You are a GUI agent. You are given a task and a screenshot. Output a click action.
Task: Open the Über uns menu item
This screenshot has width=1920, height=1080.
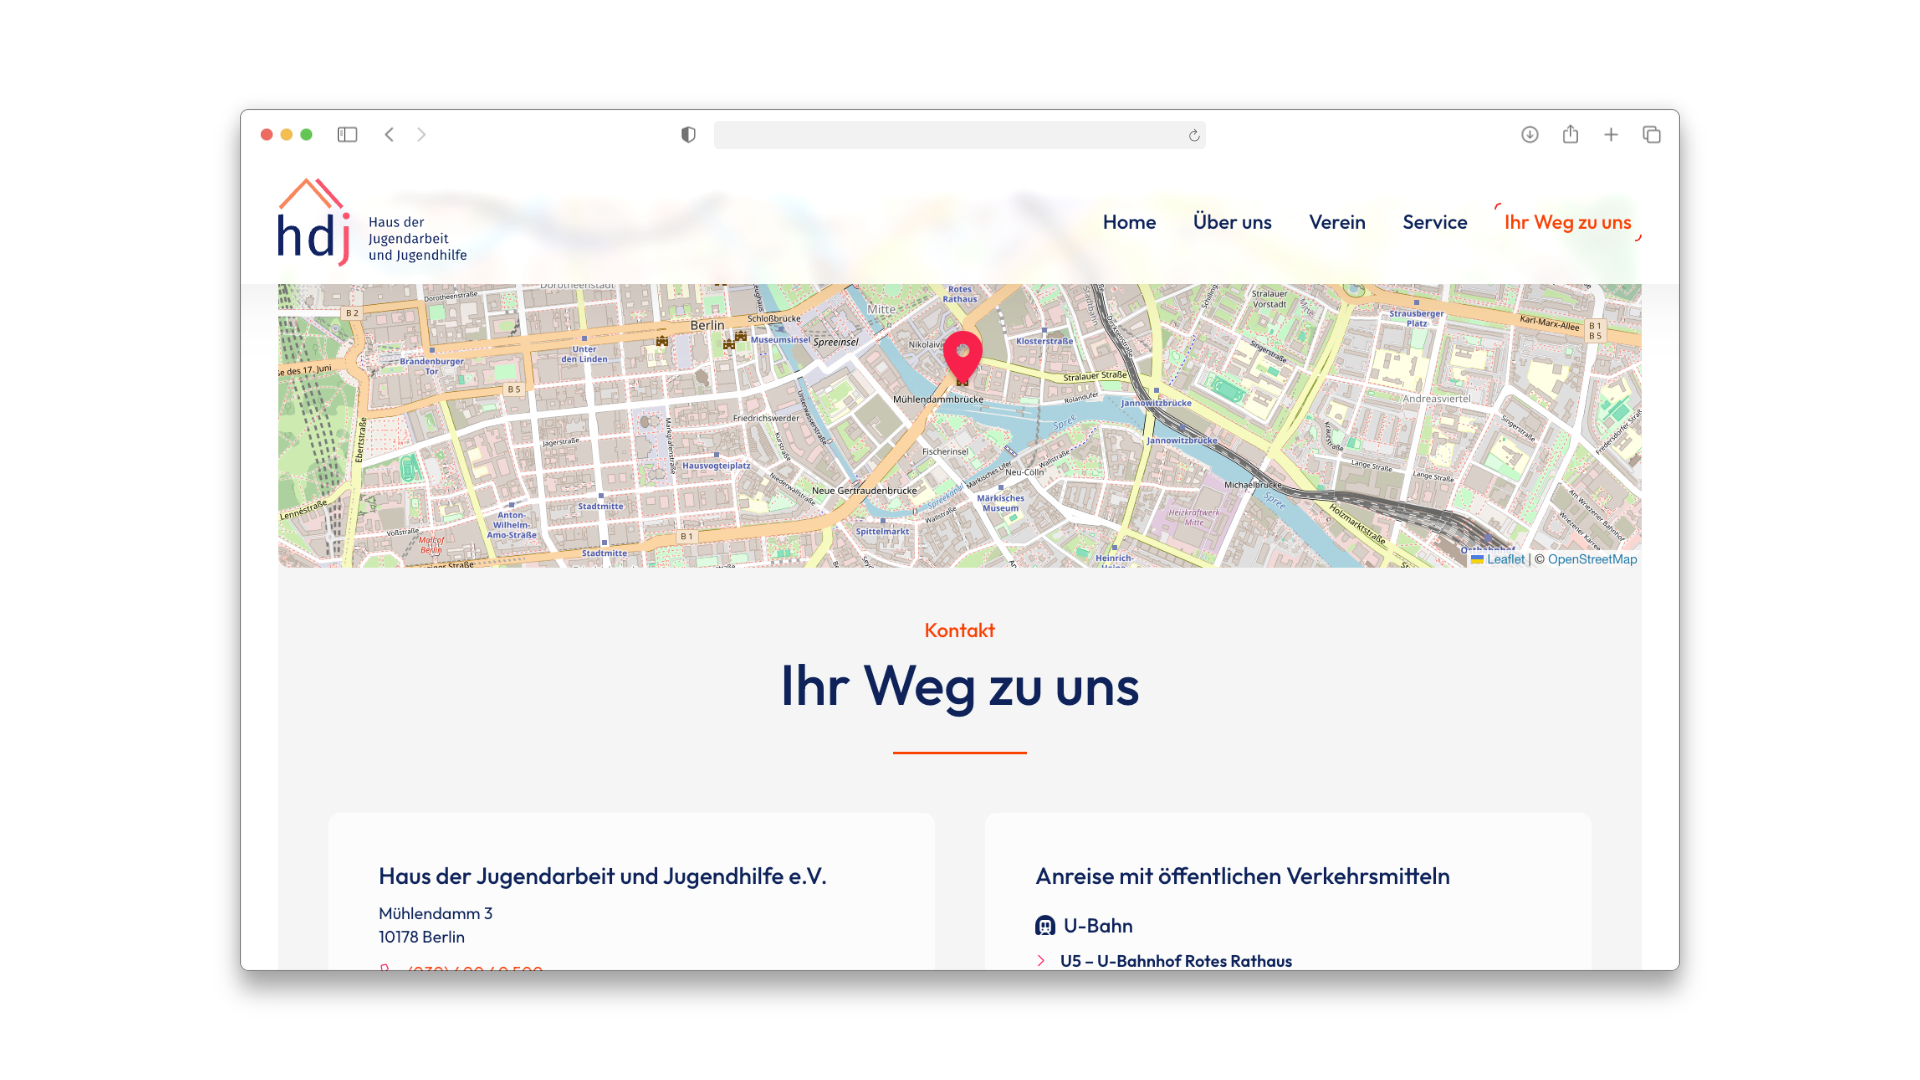tap(1232, 222)
